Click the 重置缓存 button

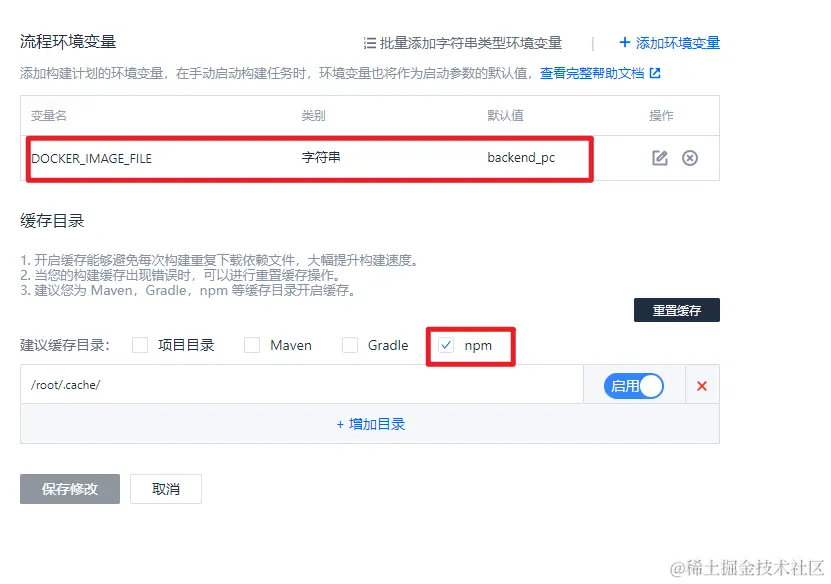click(677, 310)
